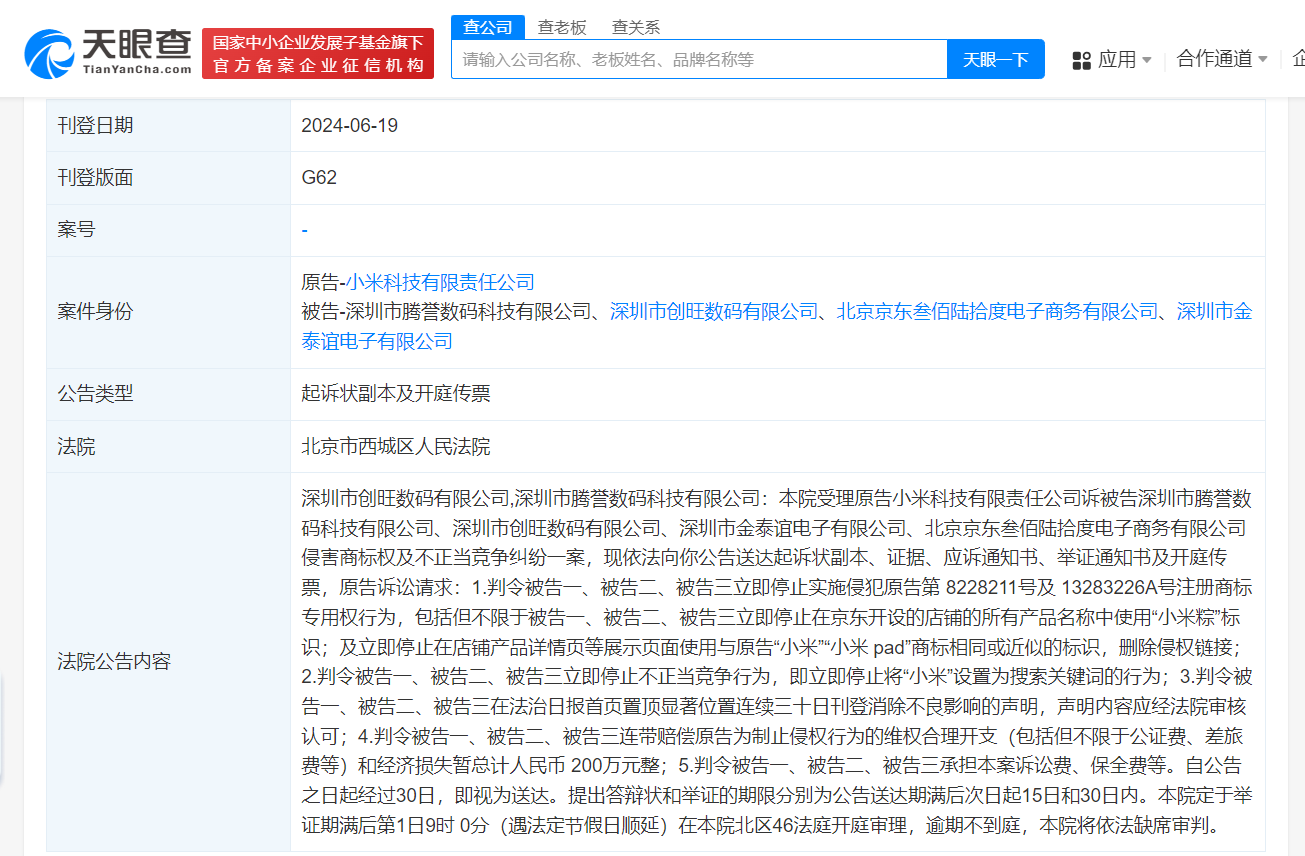Click the 应用 label in the header
The width and height of the screenshot is (1305, 856).
[x=1118, y=60]
